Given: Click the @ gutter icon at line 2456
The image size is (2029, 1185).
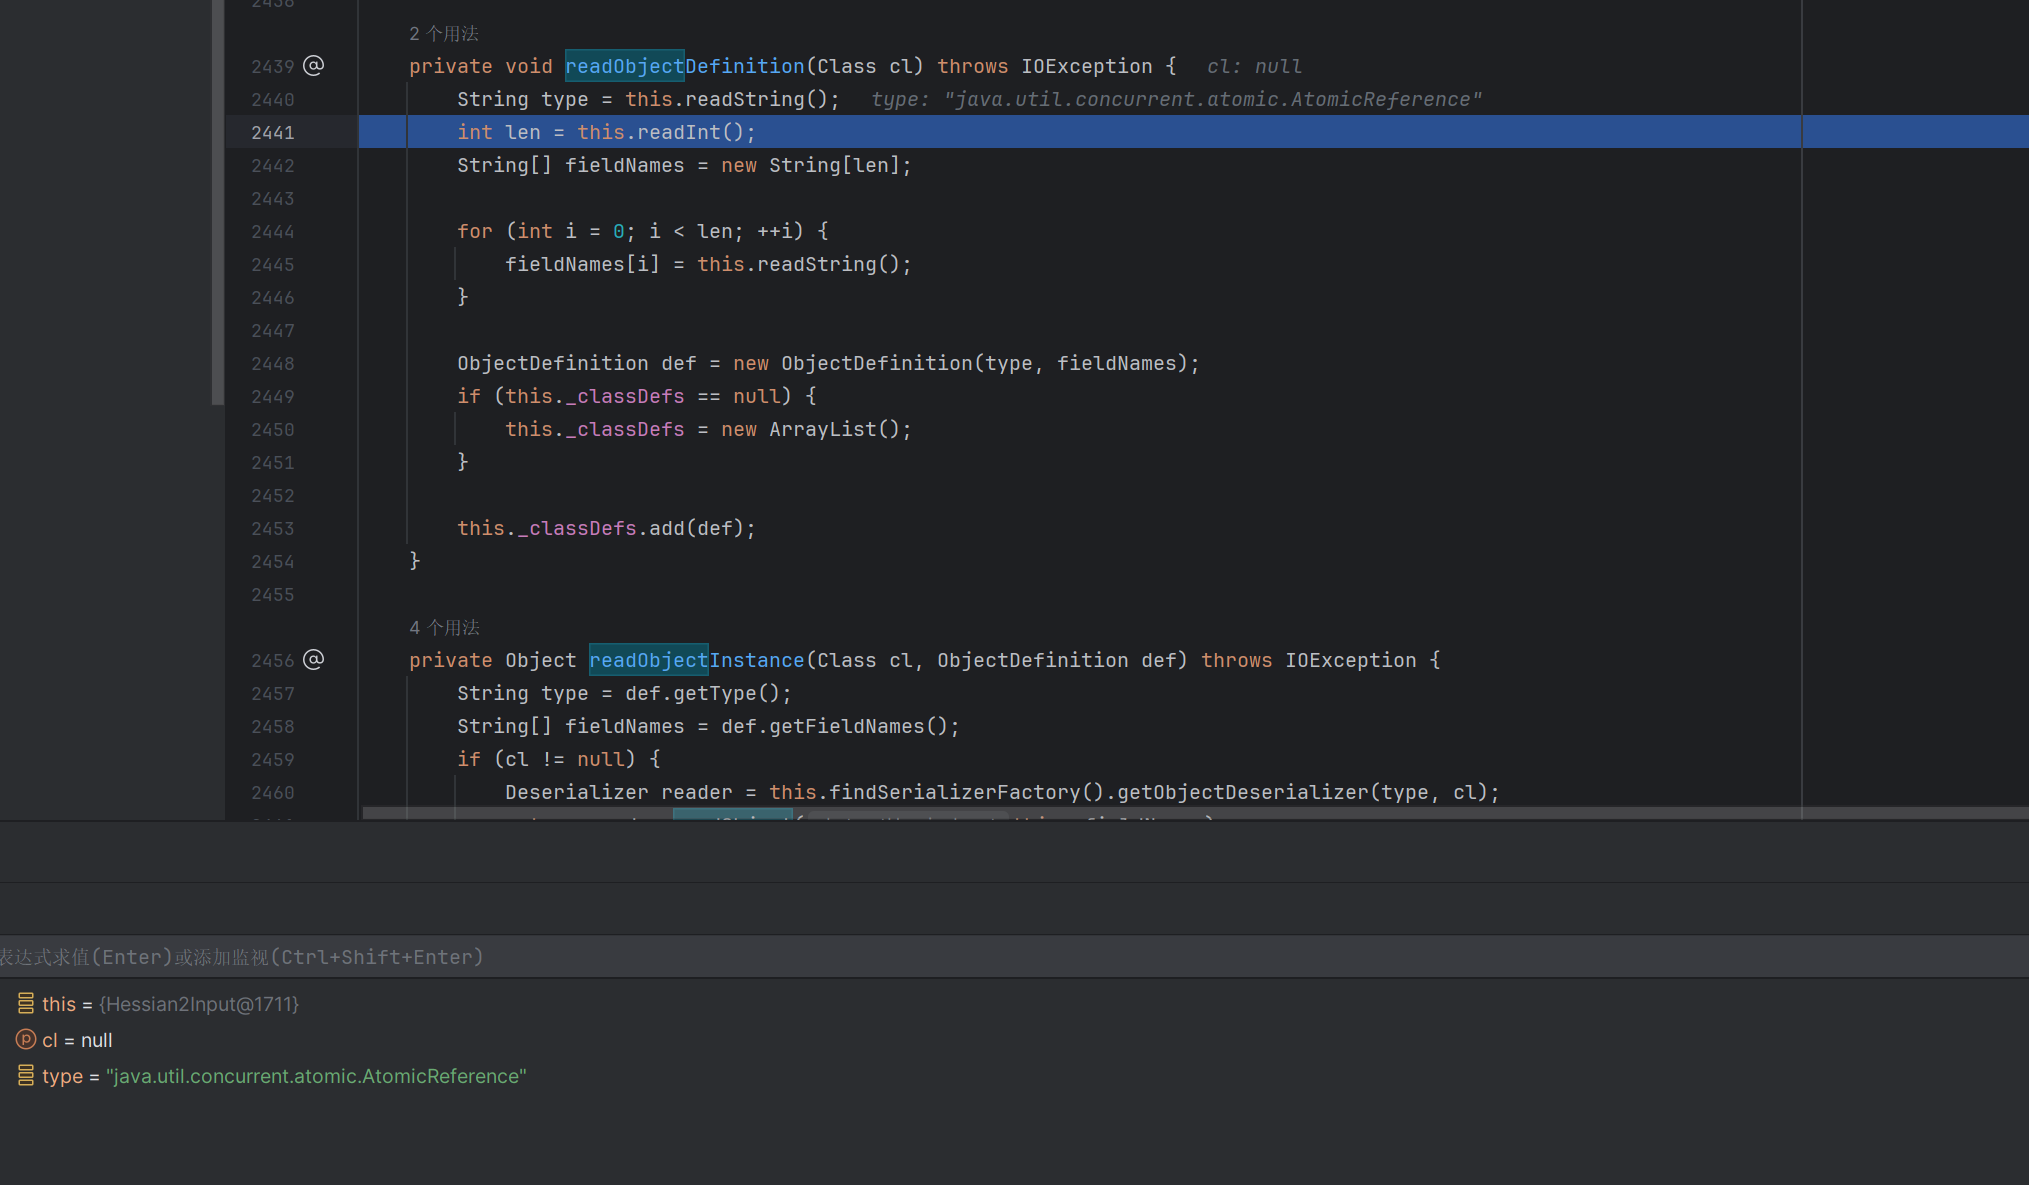Looking at the screenshot, I should pyautogui.click(x=313, y=660).
